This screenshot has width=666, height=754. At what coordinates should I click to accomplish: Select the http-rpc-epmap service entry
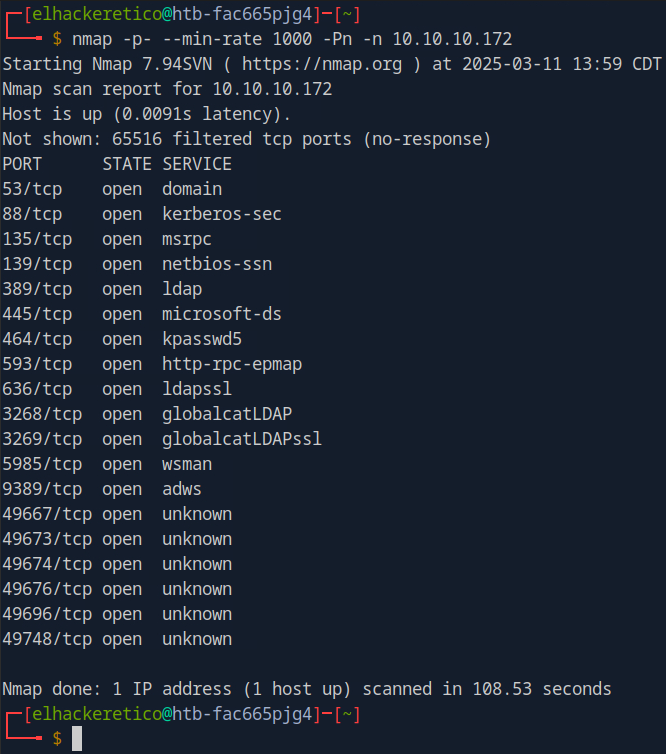point(232,364)
